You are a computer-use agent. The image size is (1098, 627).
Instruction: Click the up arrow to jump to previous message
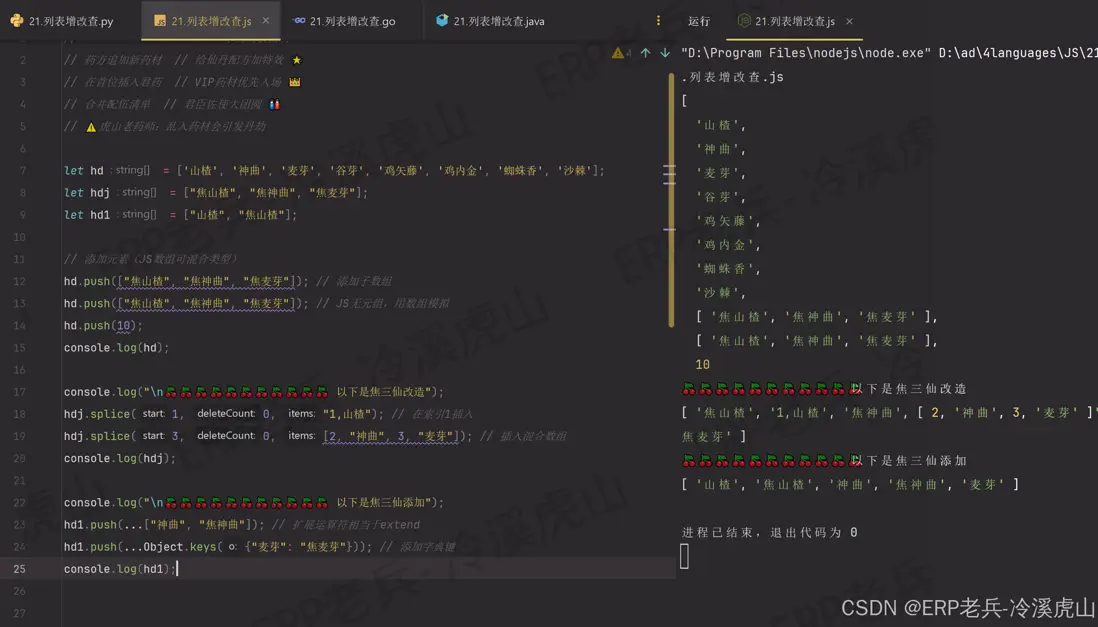pos(644,52)
